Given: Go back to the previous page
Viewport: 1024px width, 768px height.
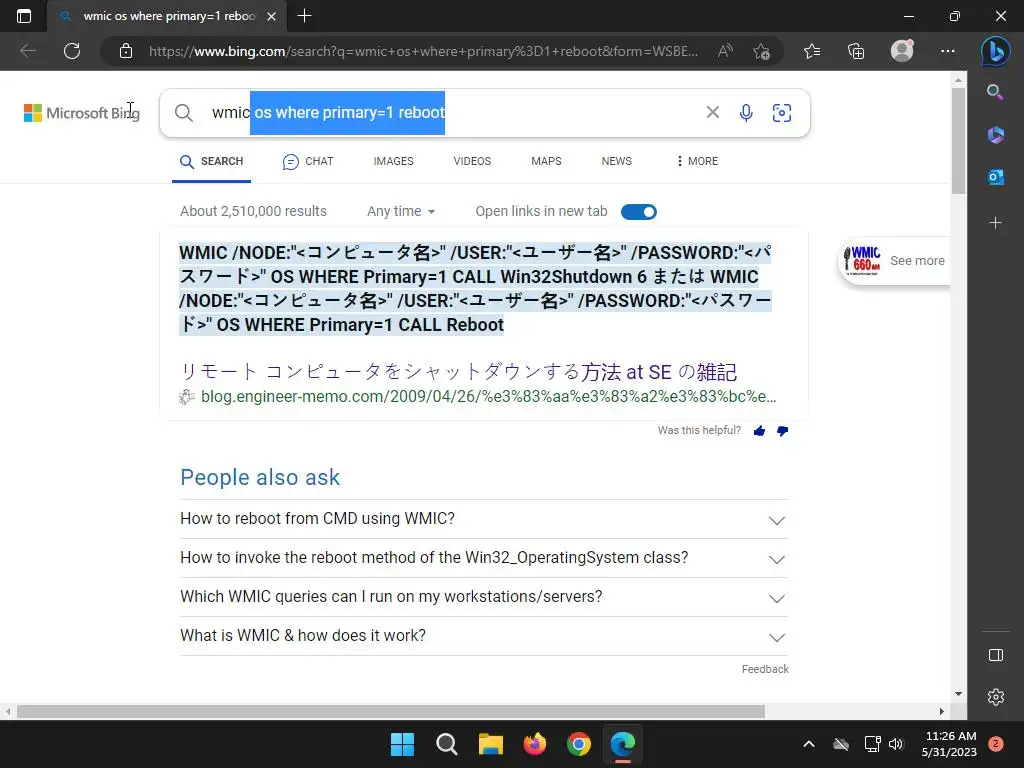Looking at the screenshot, I should click(x=27, y=51).
